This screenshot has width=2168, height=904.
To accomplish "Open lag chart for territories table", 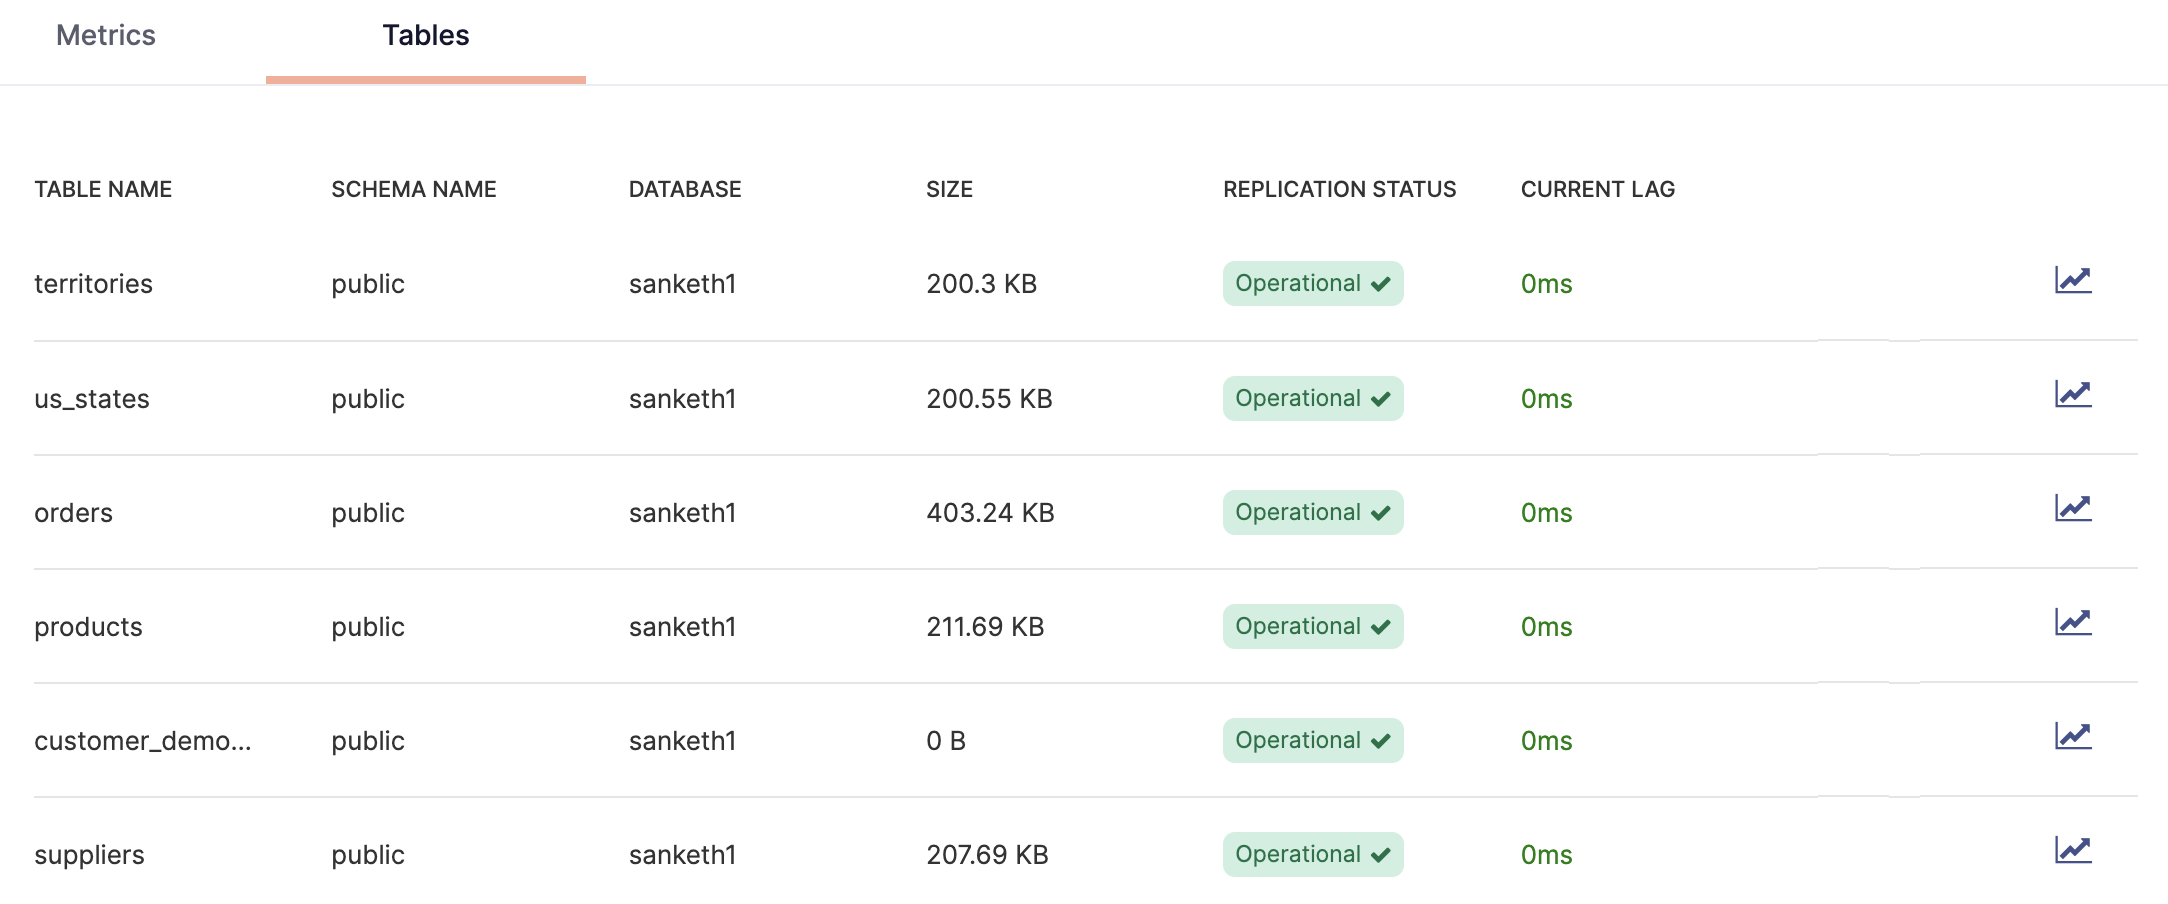I will coord(2072,280).
